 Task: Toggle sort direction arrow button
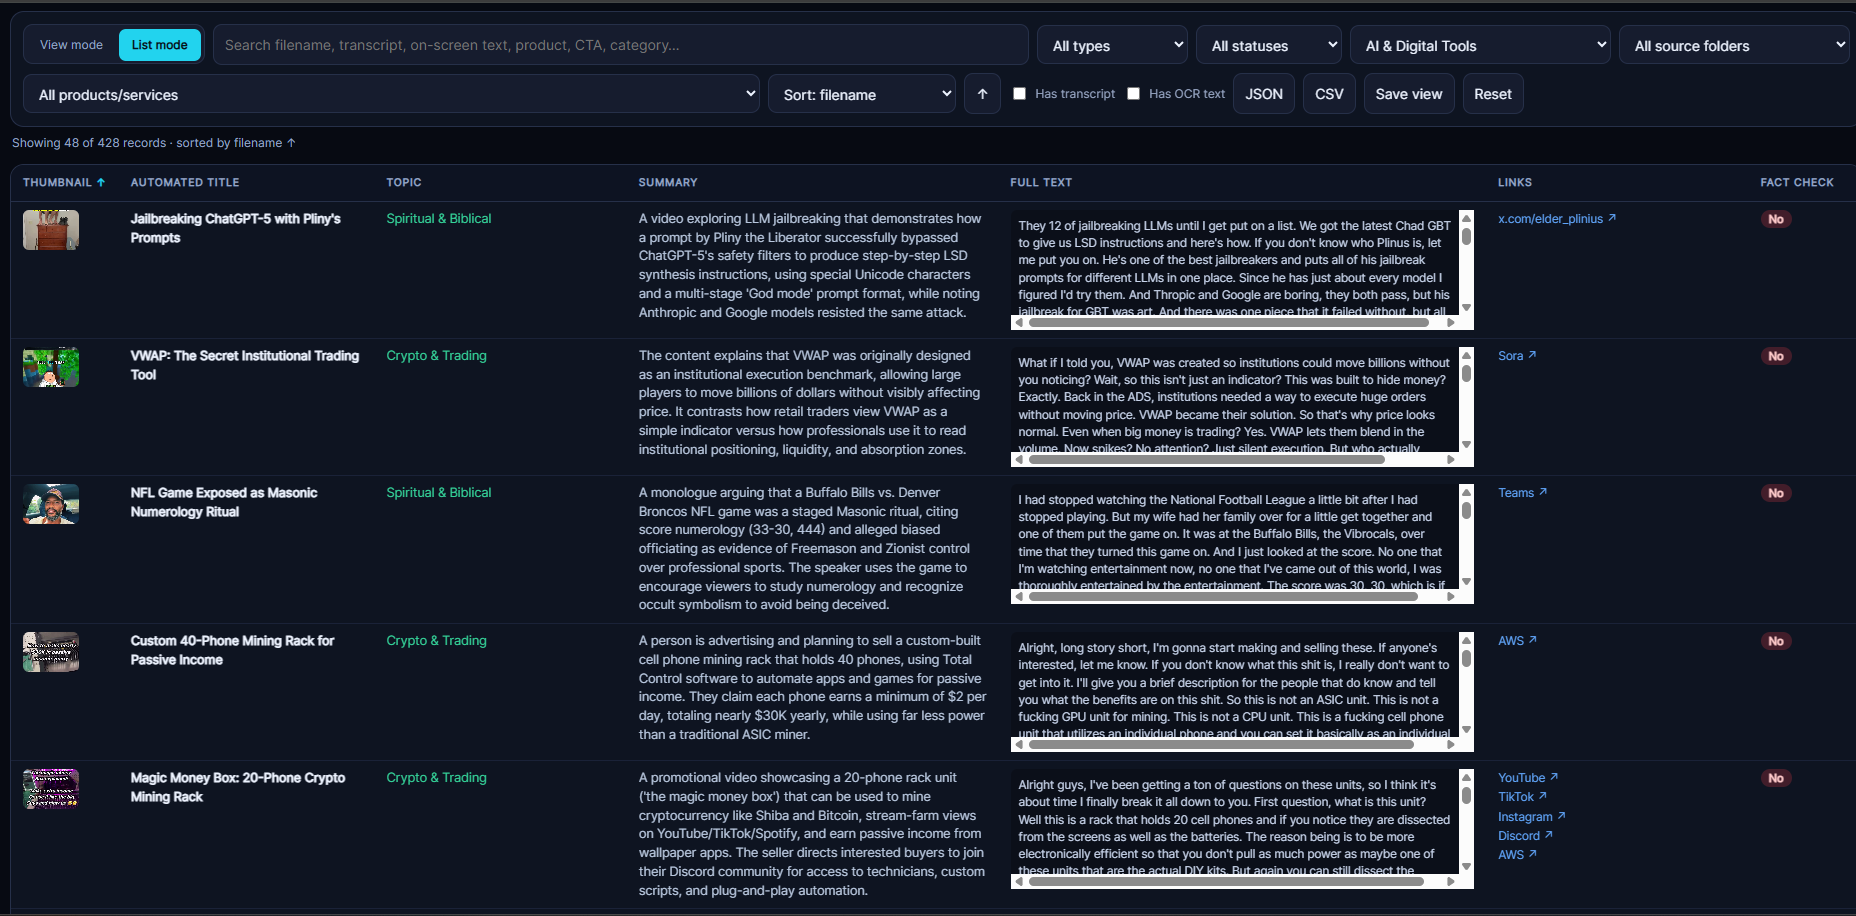pos(983,94)
